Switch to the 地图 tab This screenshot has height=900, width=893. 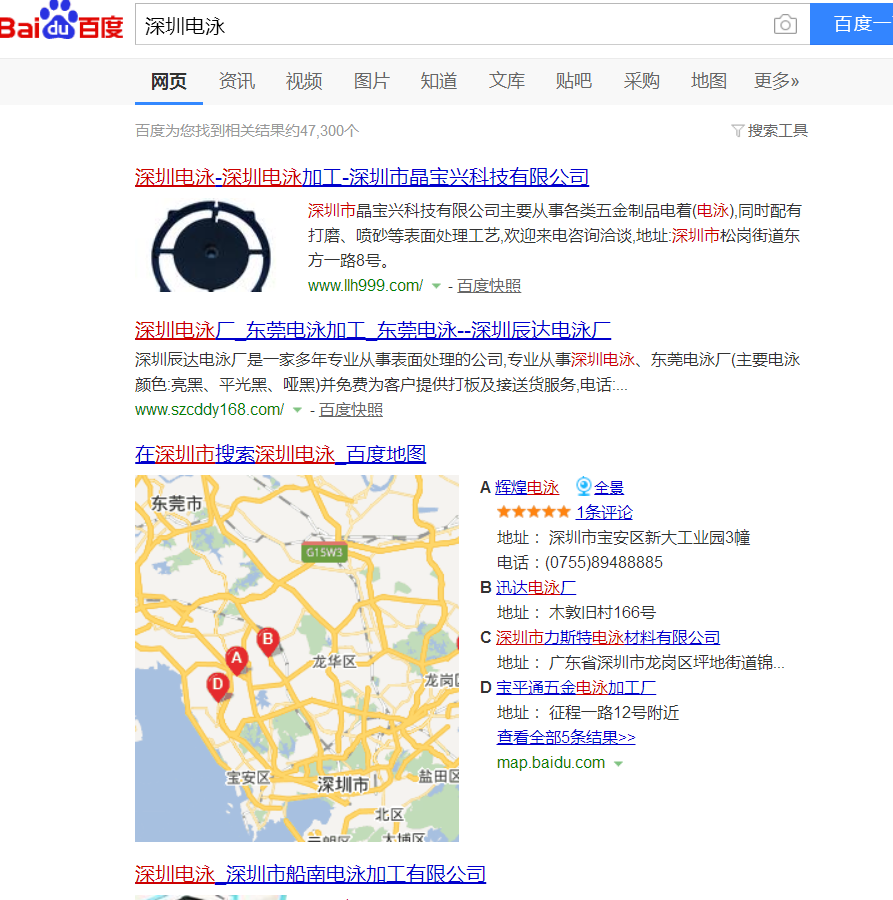[709, 81]
